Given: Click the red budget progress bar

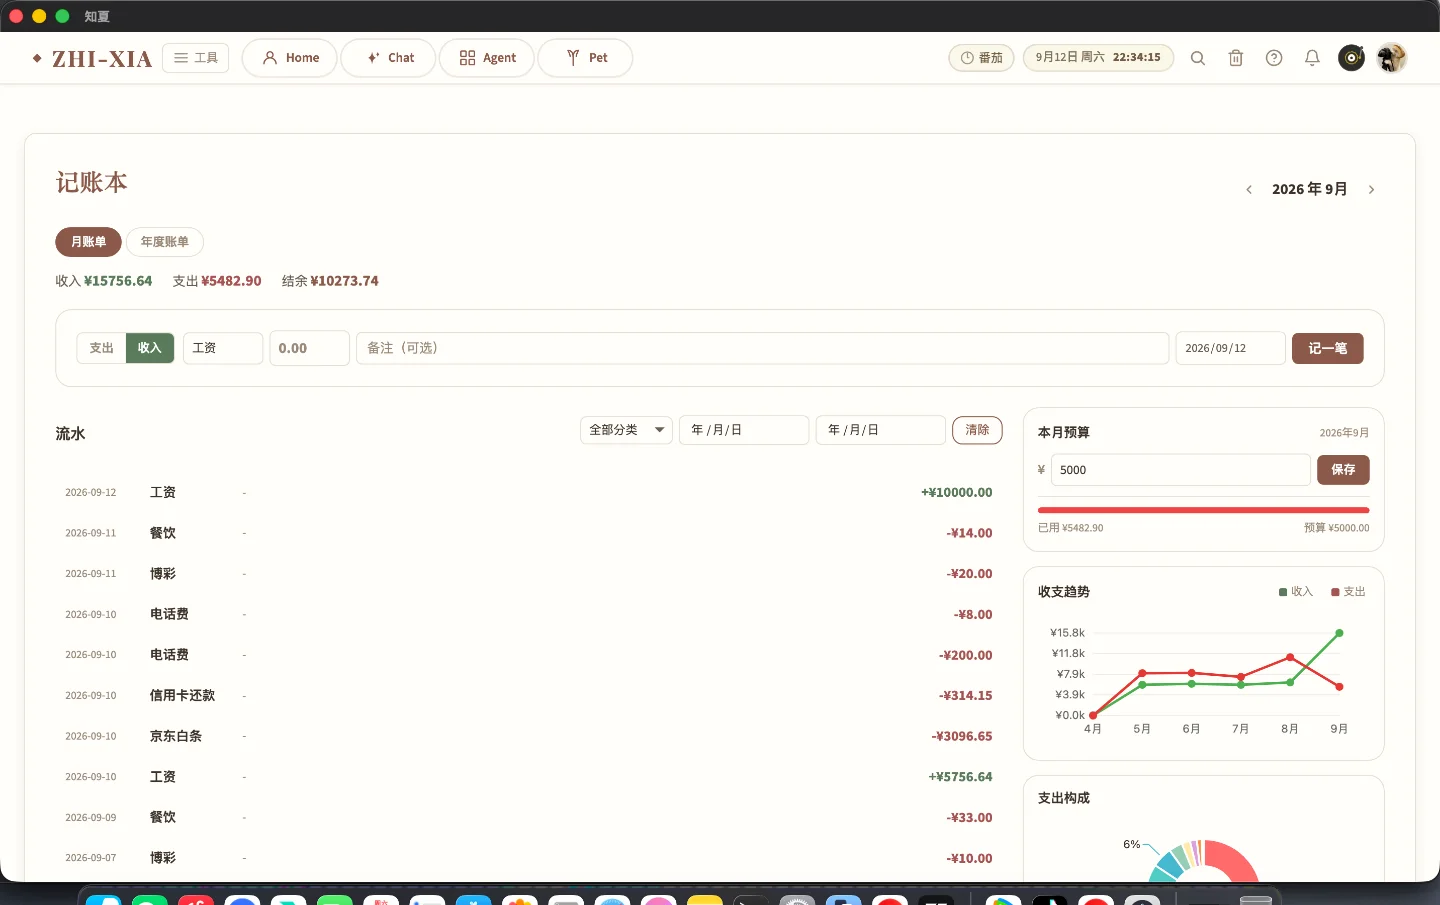Looking at the screenshot, I should tap(1204, 510).
